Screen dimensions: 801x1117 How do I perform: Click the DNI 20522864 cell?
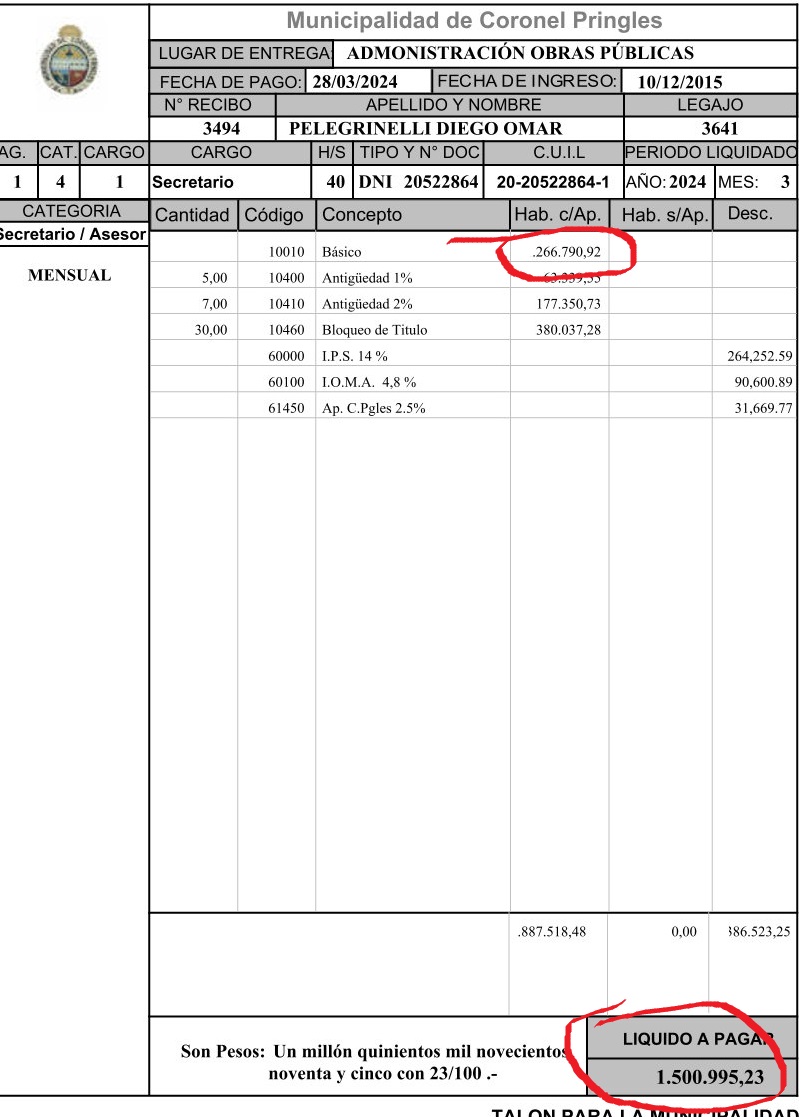(419, 182)
